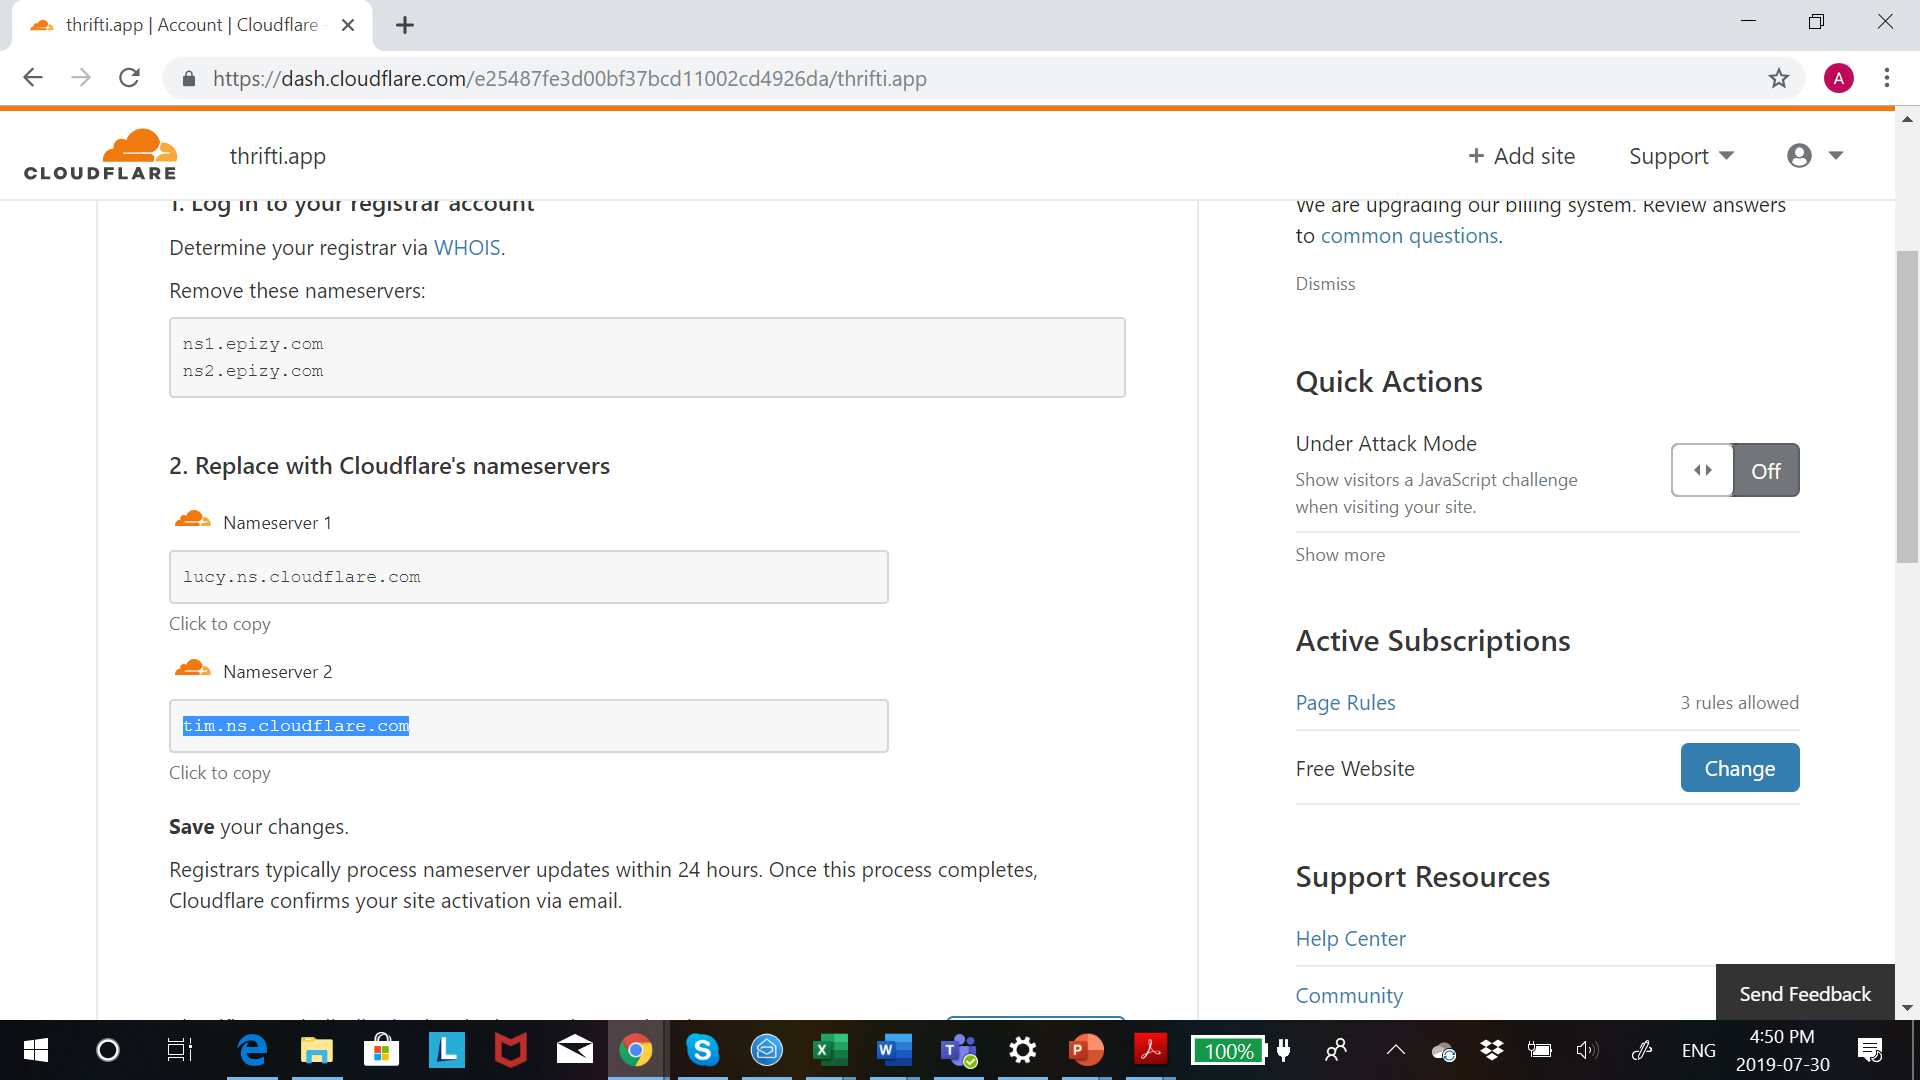Copy Nameserver 2 tim.ns.cloudflare.com field
Image resolution: width=1920 pixels, height=1080 pixels.
click(x=528, y=726)
